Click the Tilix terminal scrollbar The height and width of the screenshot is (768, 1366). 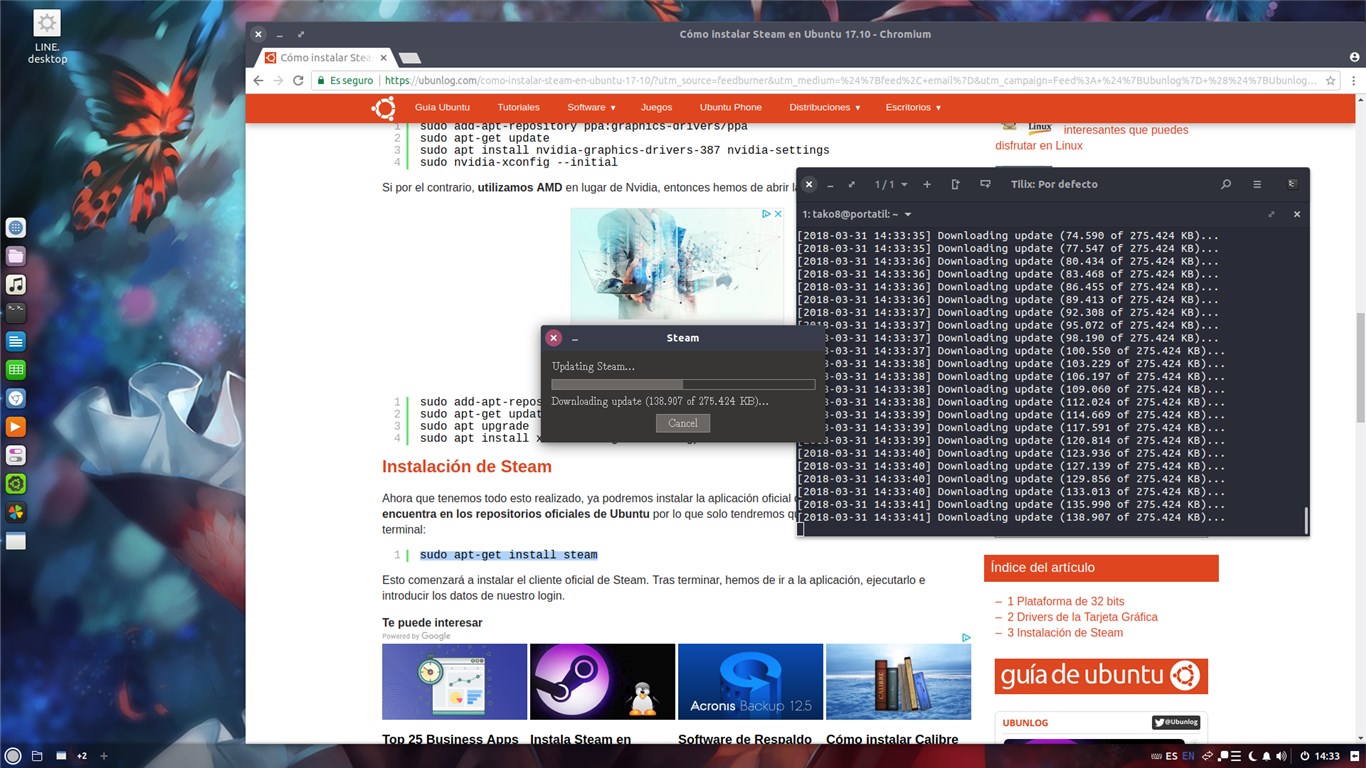(x=1305, y=521)
